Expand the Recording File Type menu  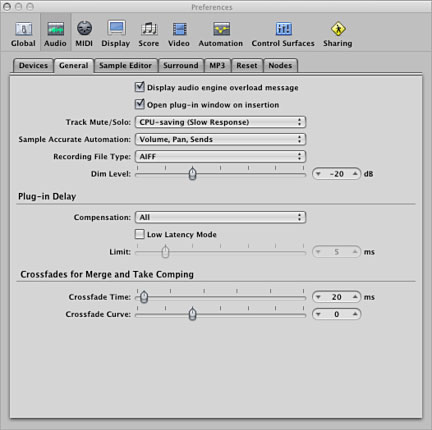point(220,156)
